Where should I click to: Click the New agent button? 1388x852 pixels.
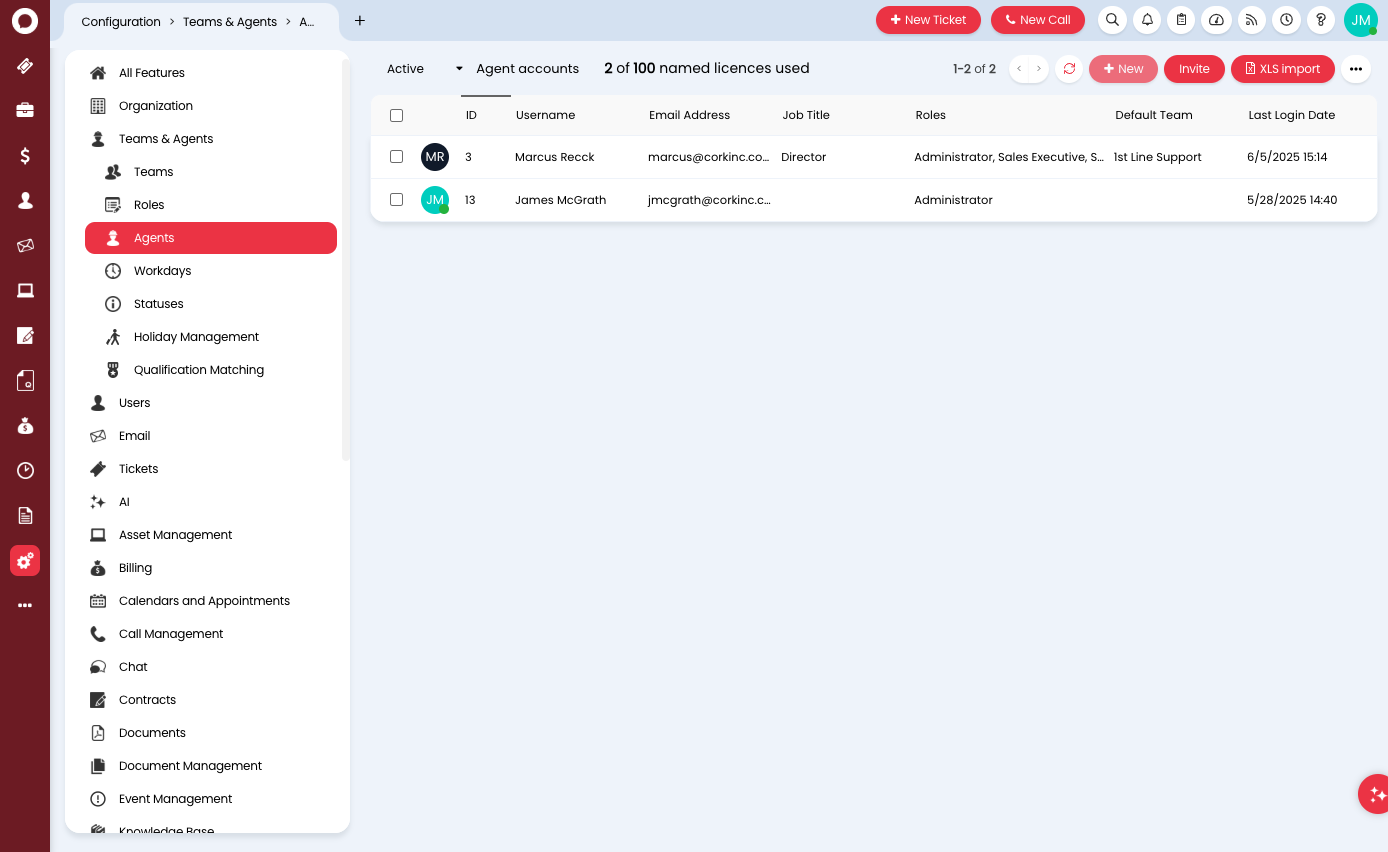pos(1123,69)
